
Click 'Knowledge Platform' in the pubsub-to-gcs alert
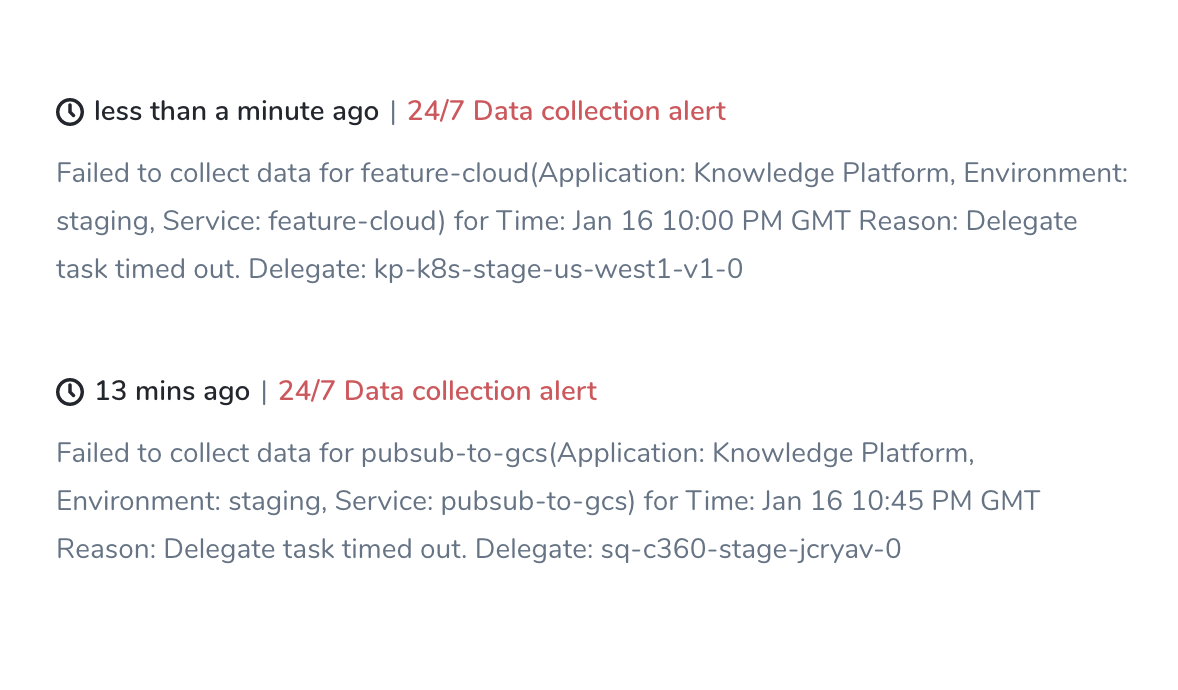coord(843,453)
